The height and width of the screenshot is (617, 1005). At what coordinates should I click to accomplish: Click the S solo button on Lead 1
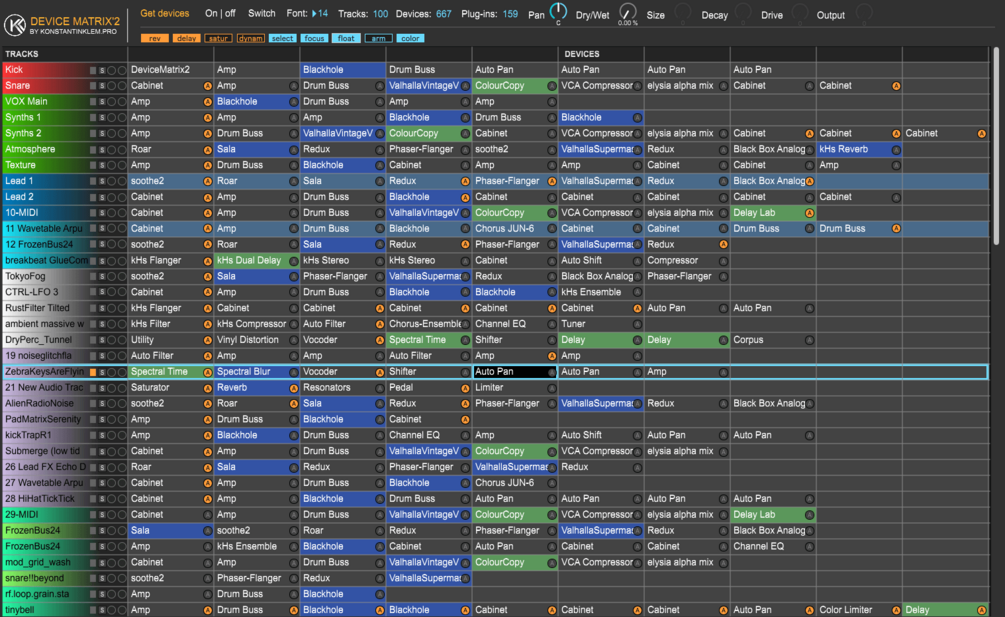102,181
